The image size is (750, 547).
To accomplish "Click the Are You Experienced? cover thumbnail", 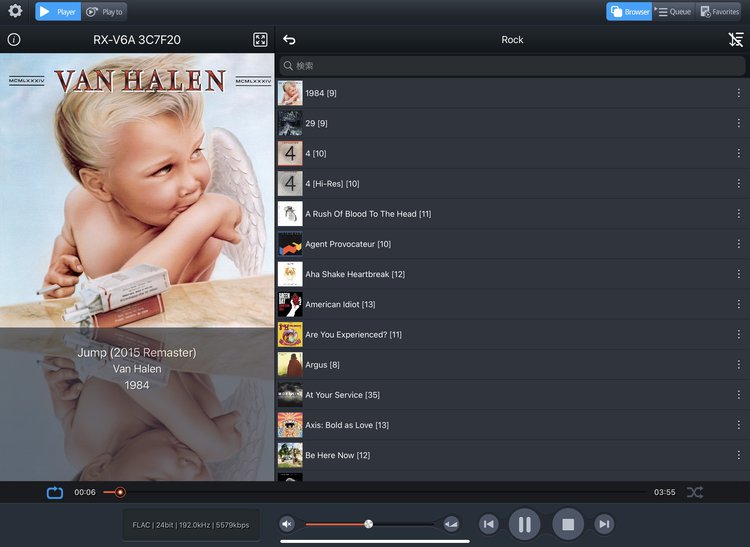I will point(290,334).
